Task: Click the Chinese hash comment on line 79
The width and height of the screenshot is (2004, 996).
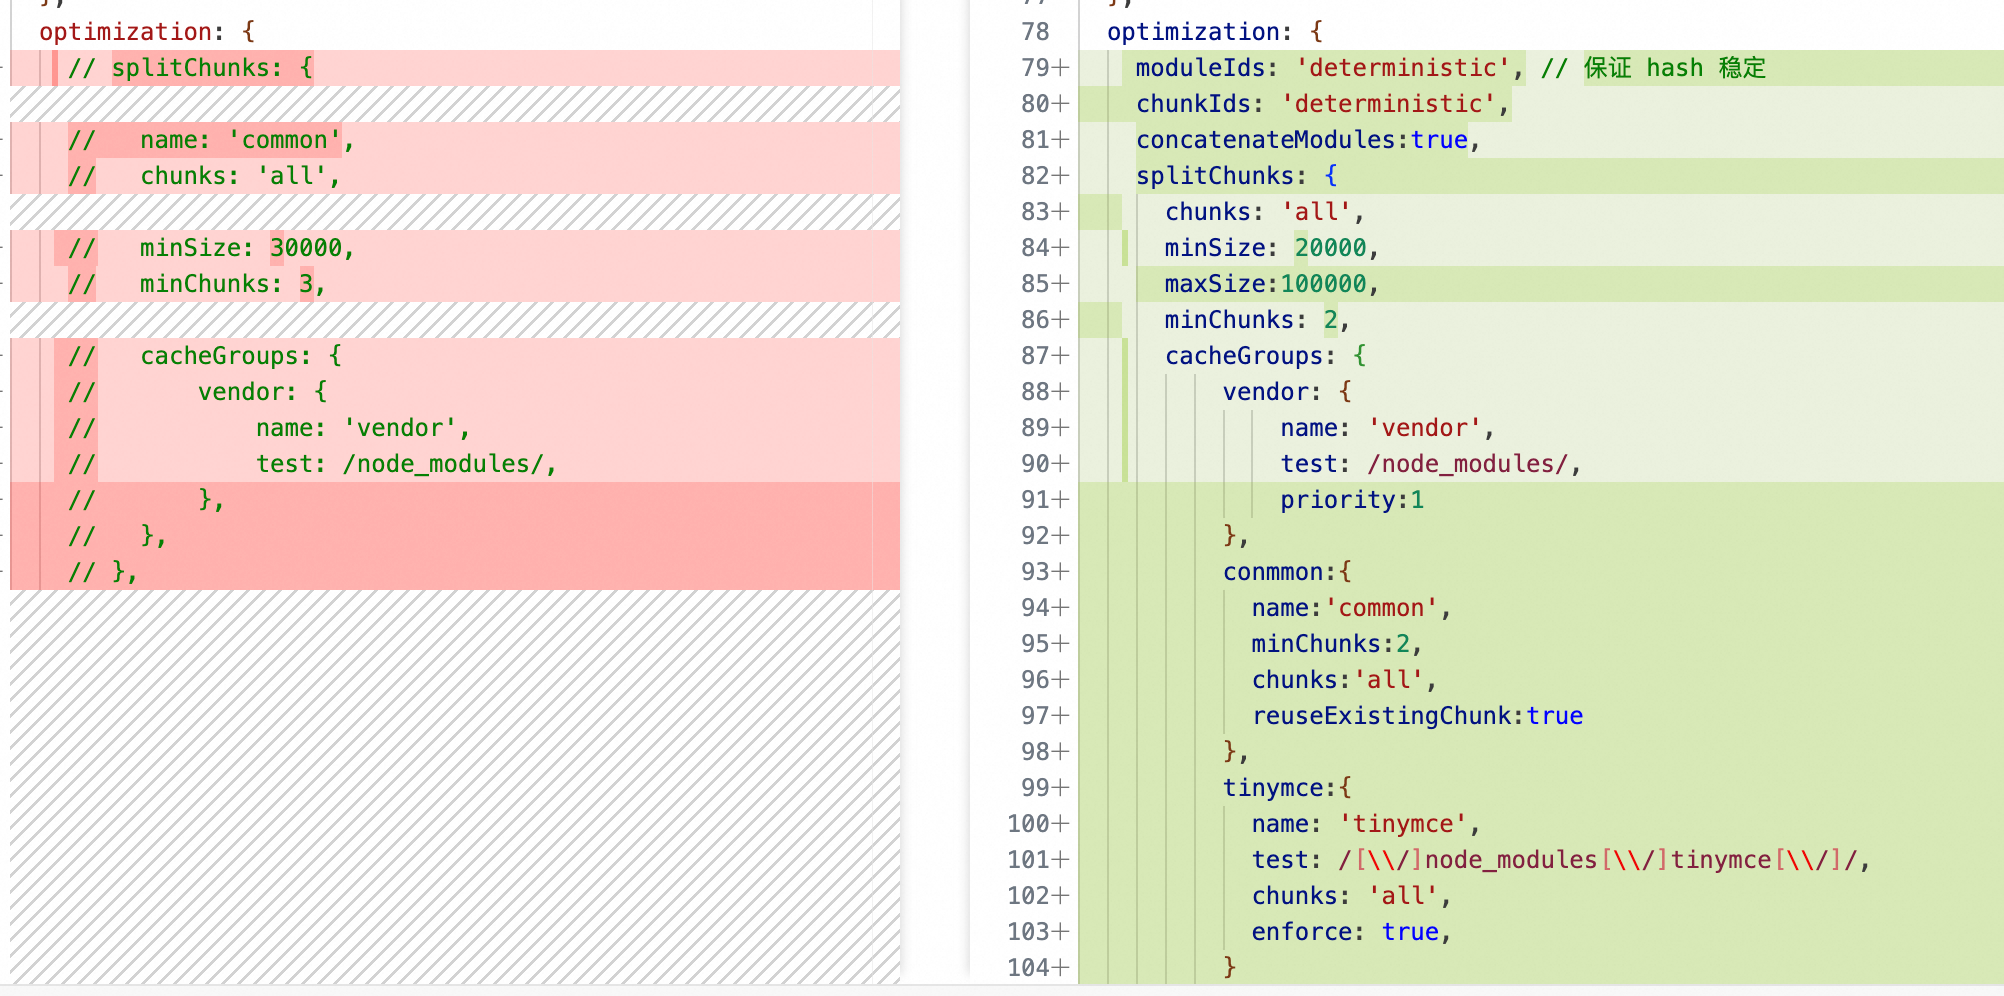Action: click(1654, 68)
